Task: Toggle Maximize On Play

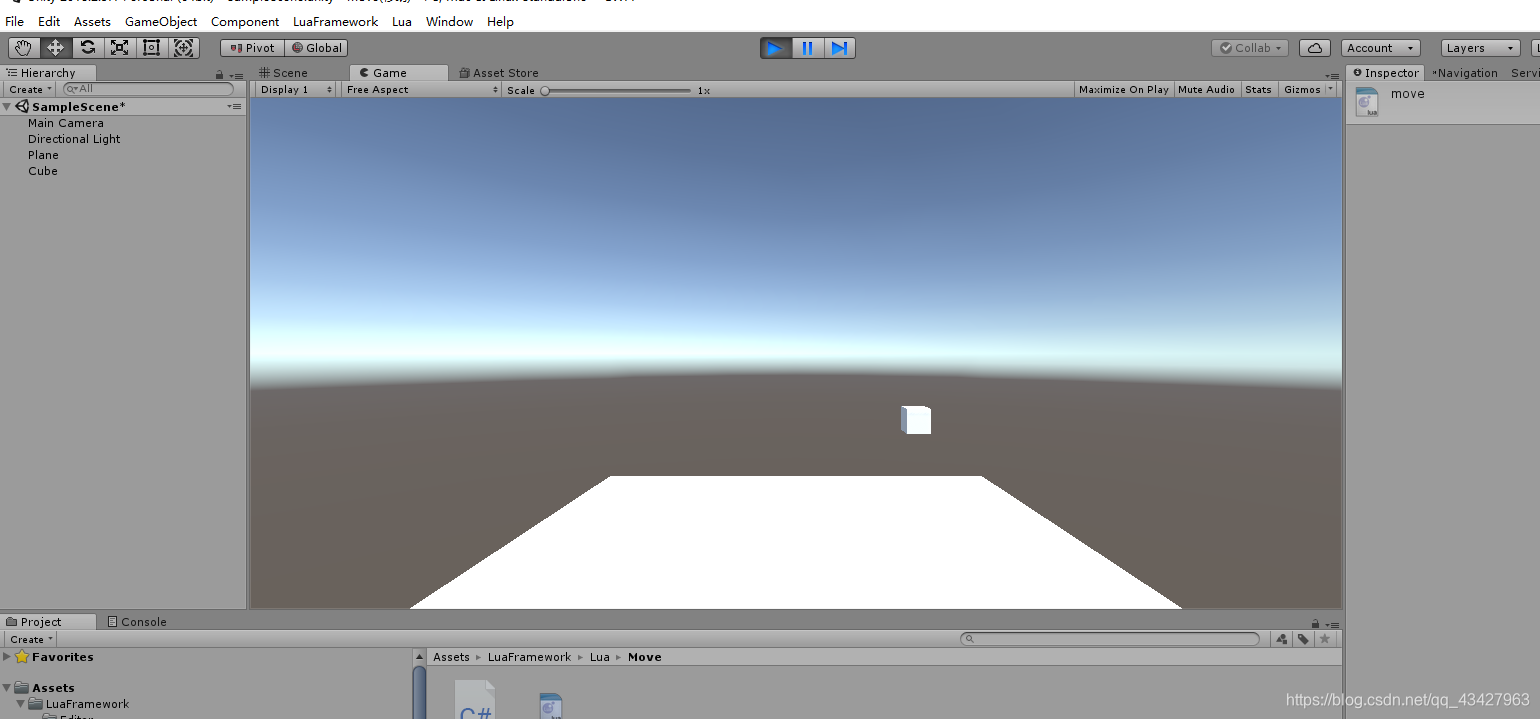Action: point(1124,89)
